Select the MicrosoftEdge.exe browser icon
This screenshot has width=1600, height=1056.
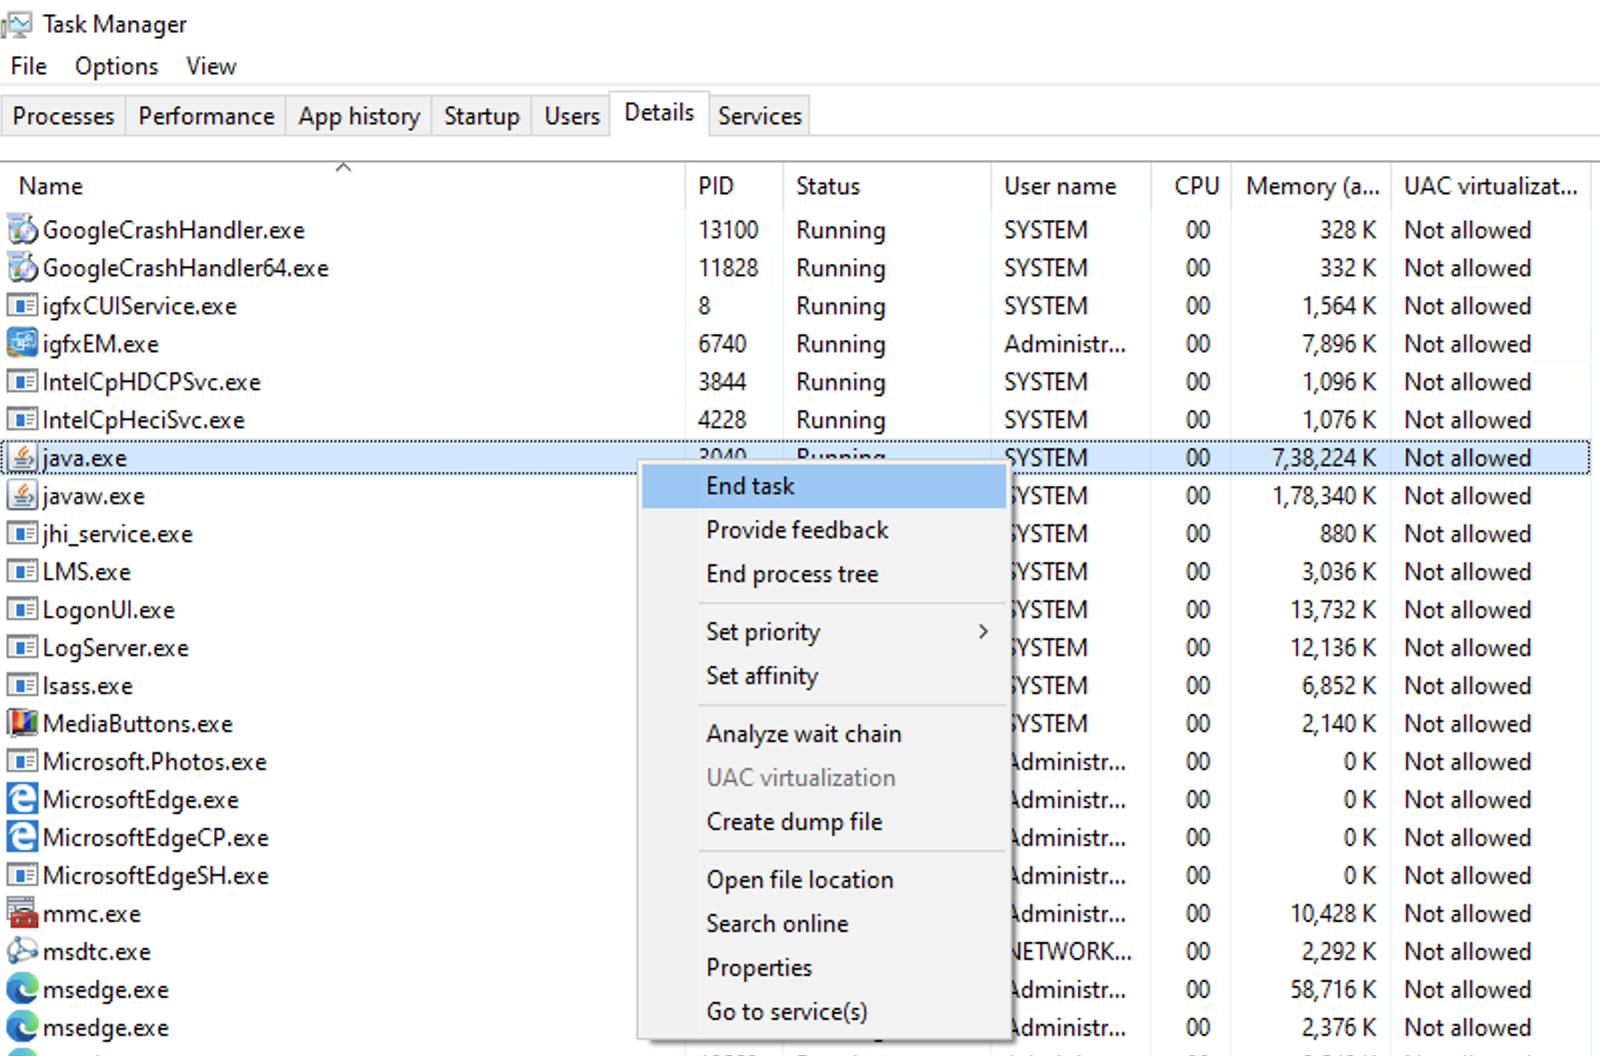coord(22,799)
